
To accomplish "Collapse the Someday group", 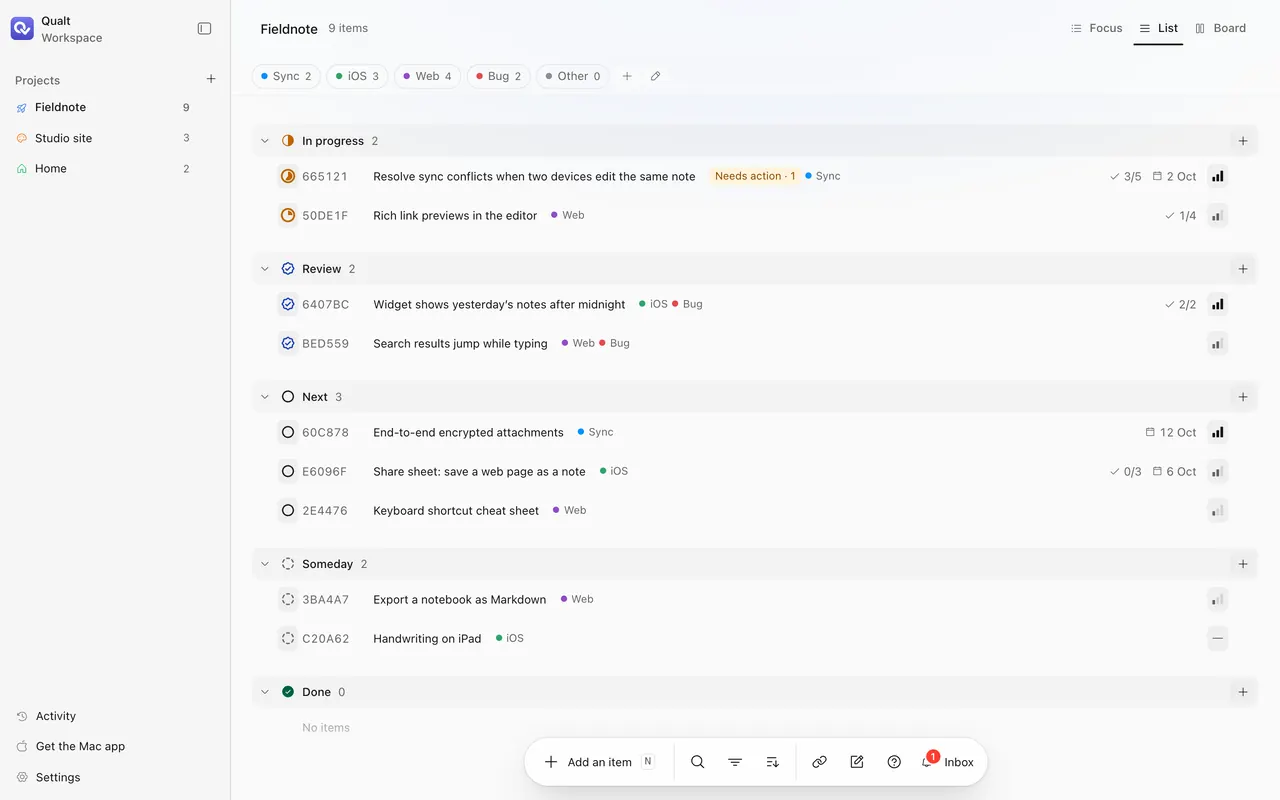I will pos(265,564).
